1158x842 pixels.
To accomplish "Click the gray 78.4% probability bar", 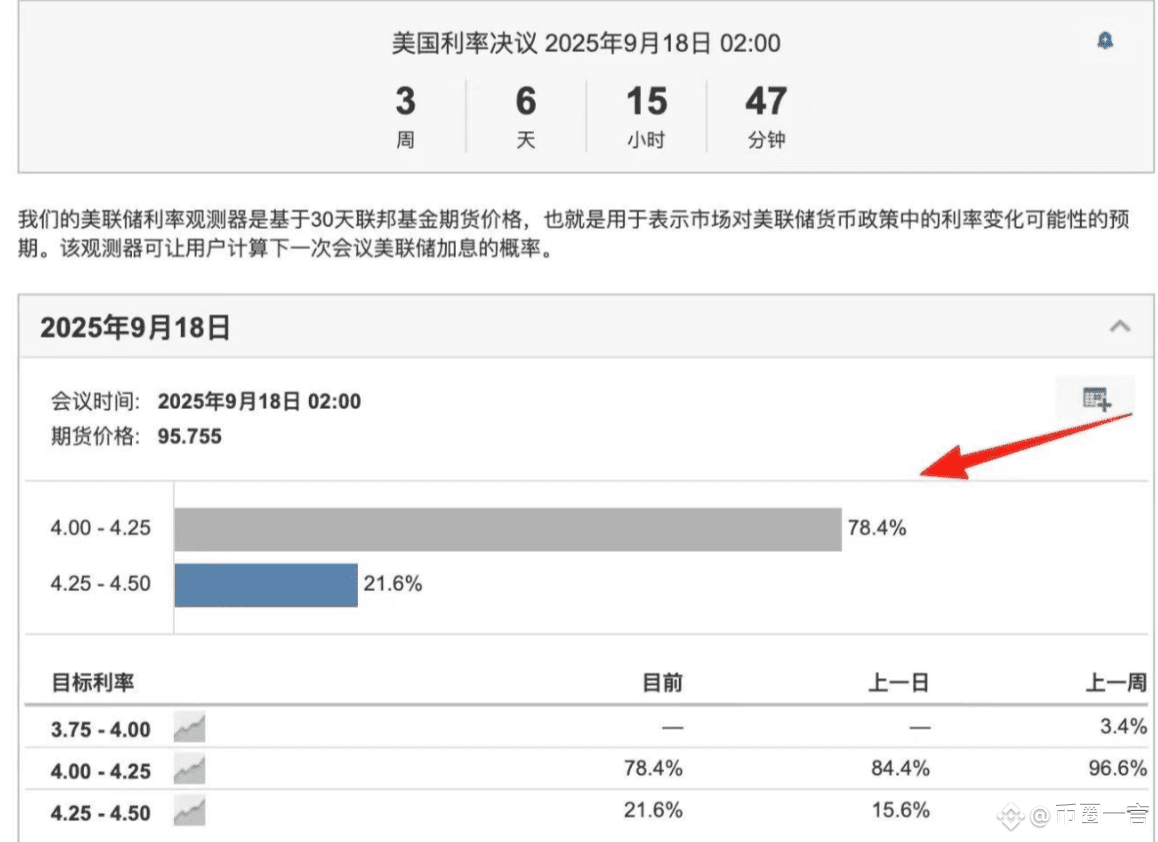I will pos(508,529).
